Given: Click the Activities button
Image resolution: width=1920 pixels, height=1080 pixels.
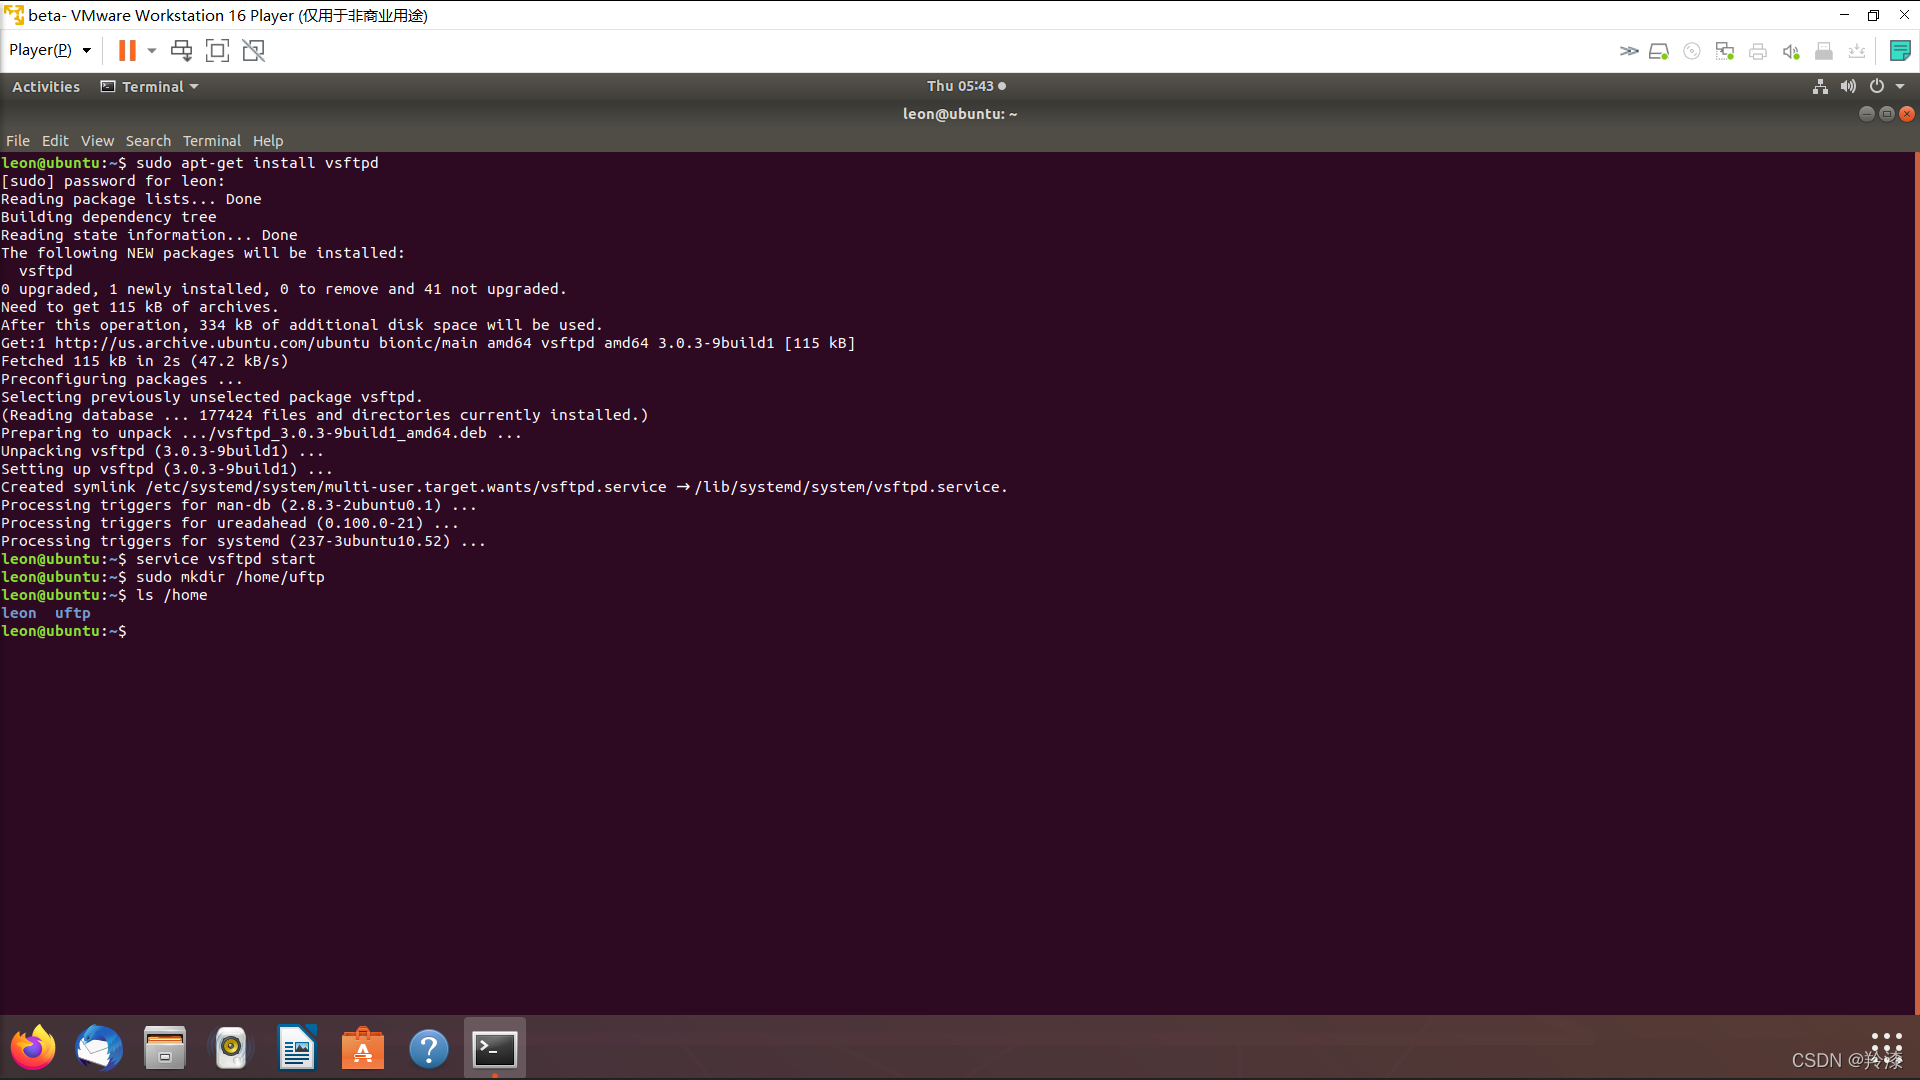Looking at the screenshot, I should 46,87.
